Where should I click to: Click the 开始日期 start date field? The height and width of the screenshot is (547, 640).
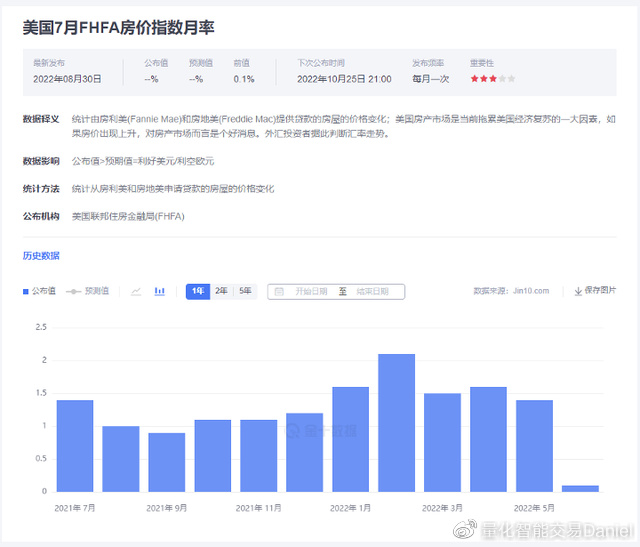(x=311, y=291)
